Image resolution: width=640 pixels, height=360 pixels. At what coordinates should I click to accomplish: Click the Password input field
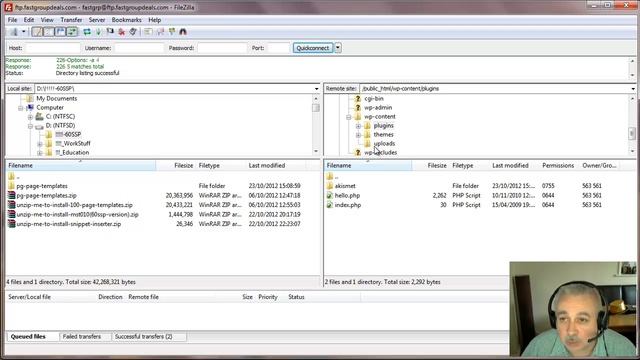click(x=222, y=48)
